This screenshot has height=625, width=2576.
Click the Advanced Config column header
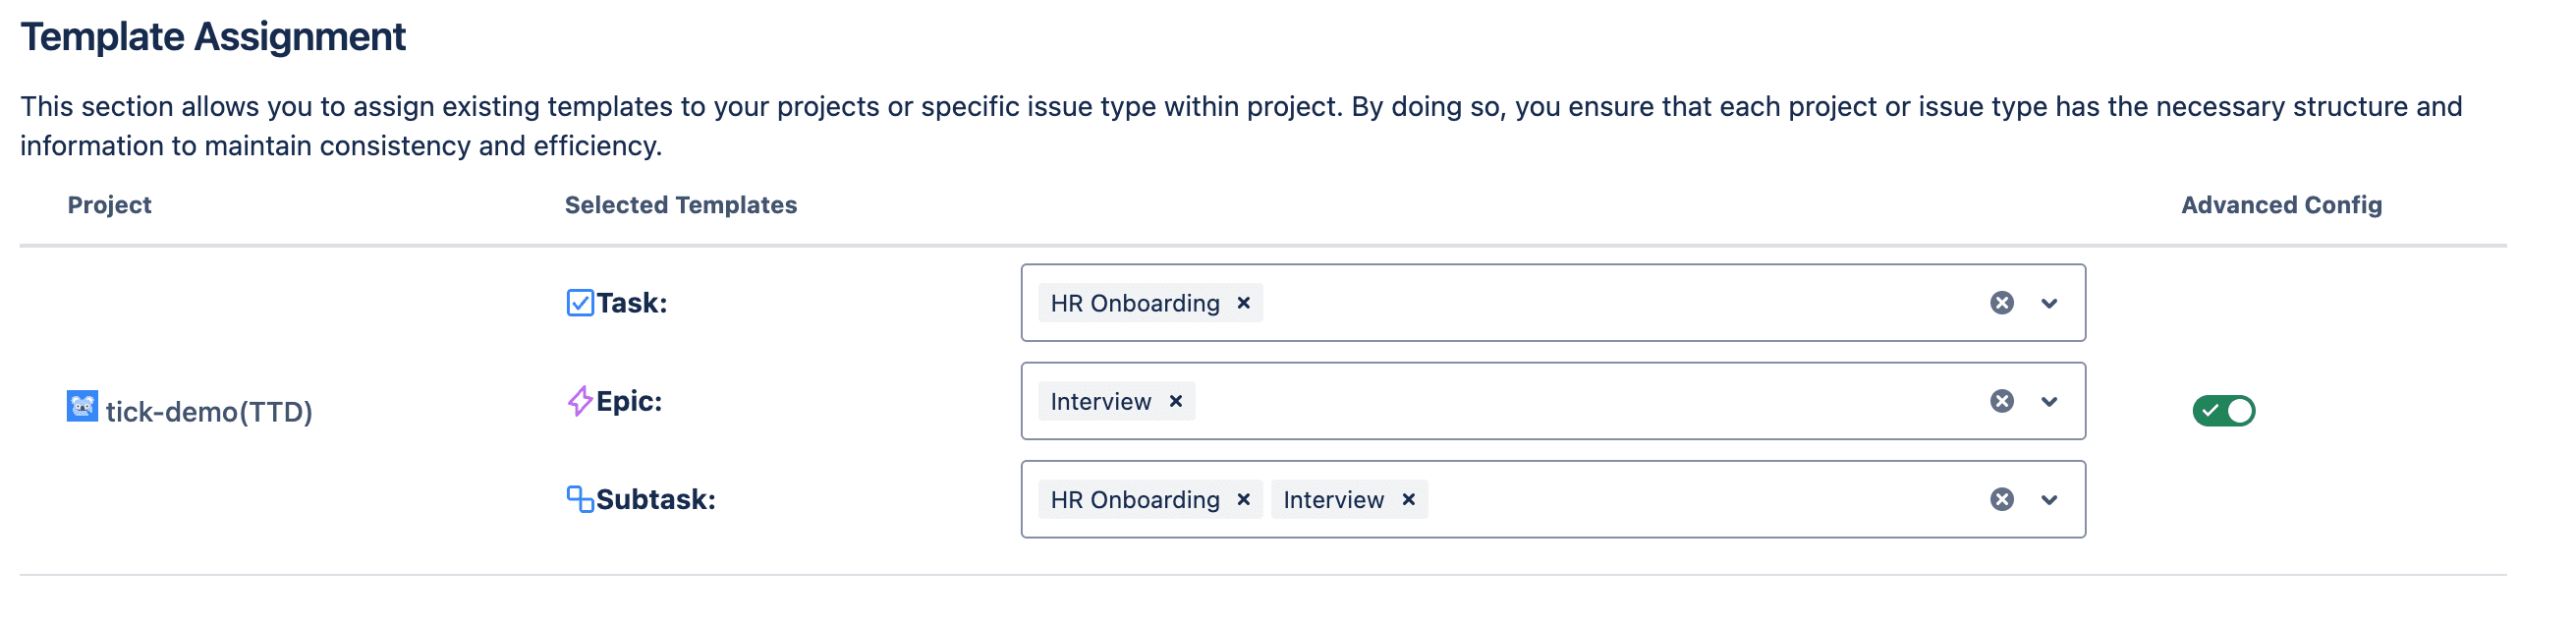coord(2281,205)
